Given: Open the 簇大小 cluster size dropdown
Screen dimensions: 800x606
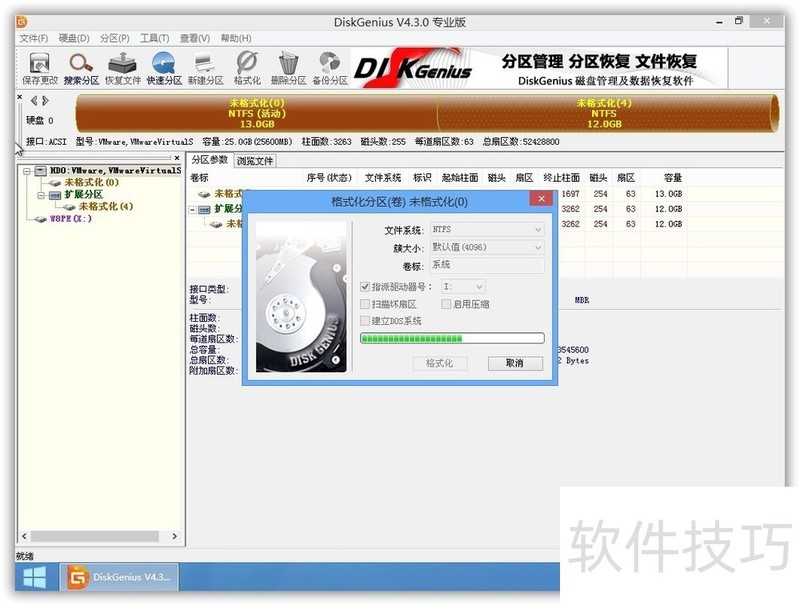Looking at the screenshot, I should [487, 247].
